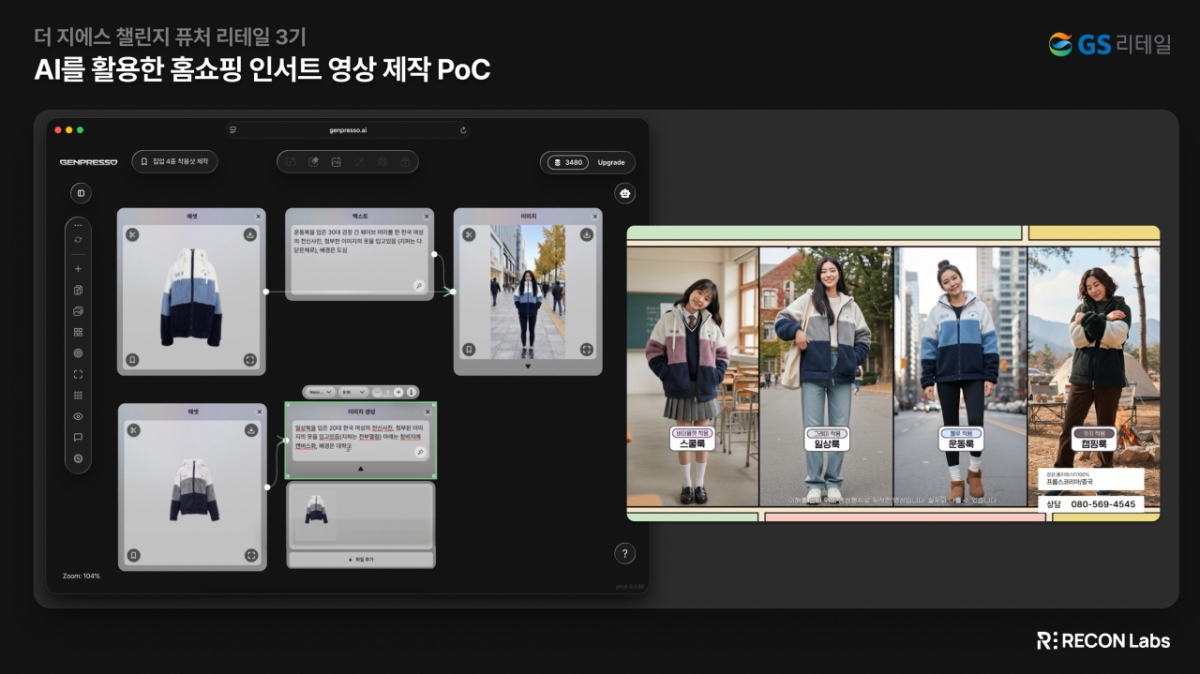Open the history clock icon

[x=78, y=458]
